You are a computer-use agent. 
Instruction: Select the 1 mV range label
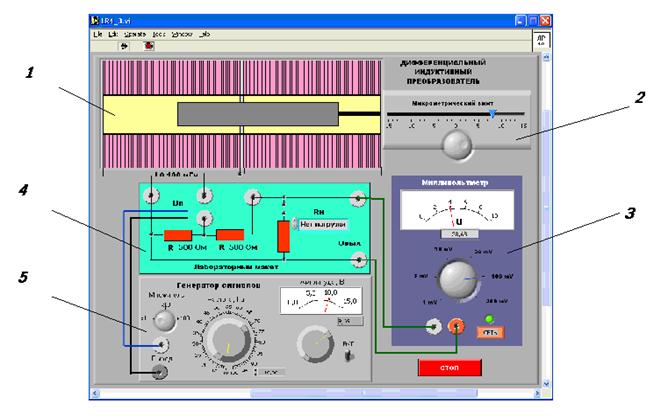click(x=430, y=302)
